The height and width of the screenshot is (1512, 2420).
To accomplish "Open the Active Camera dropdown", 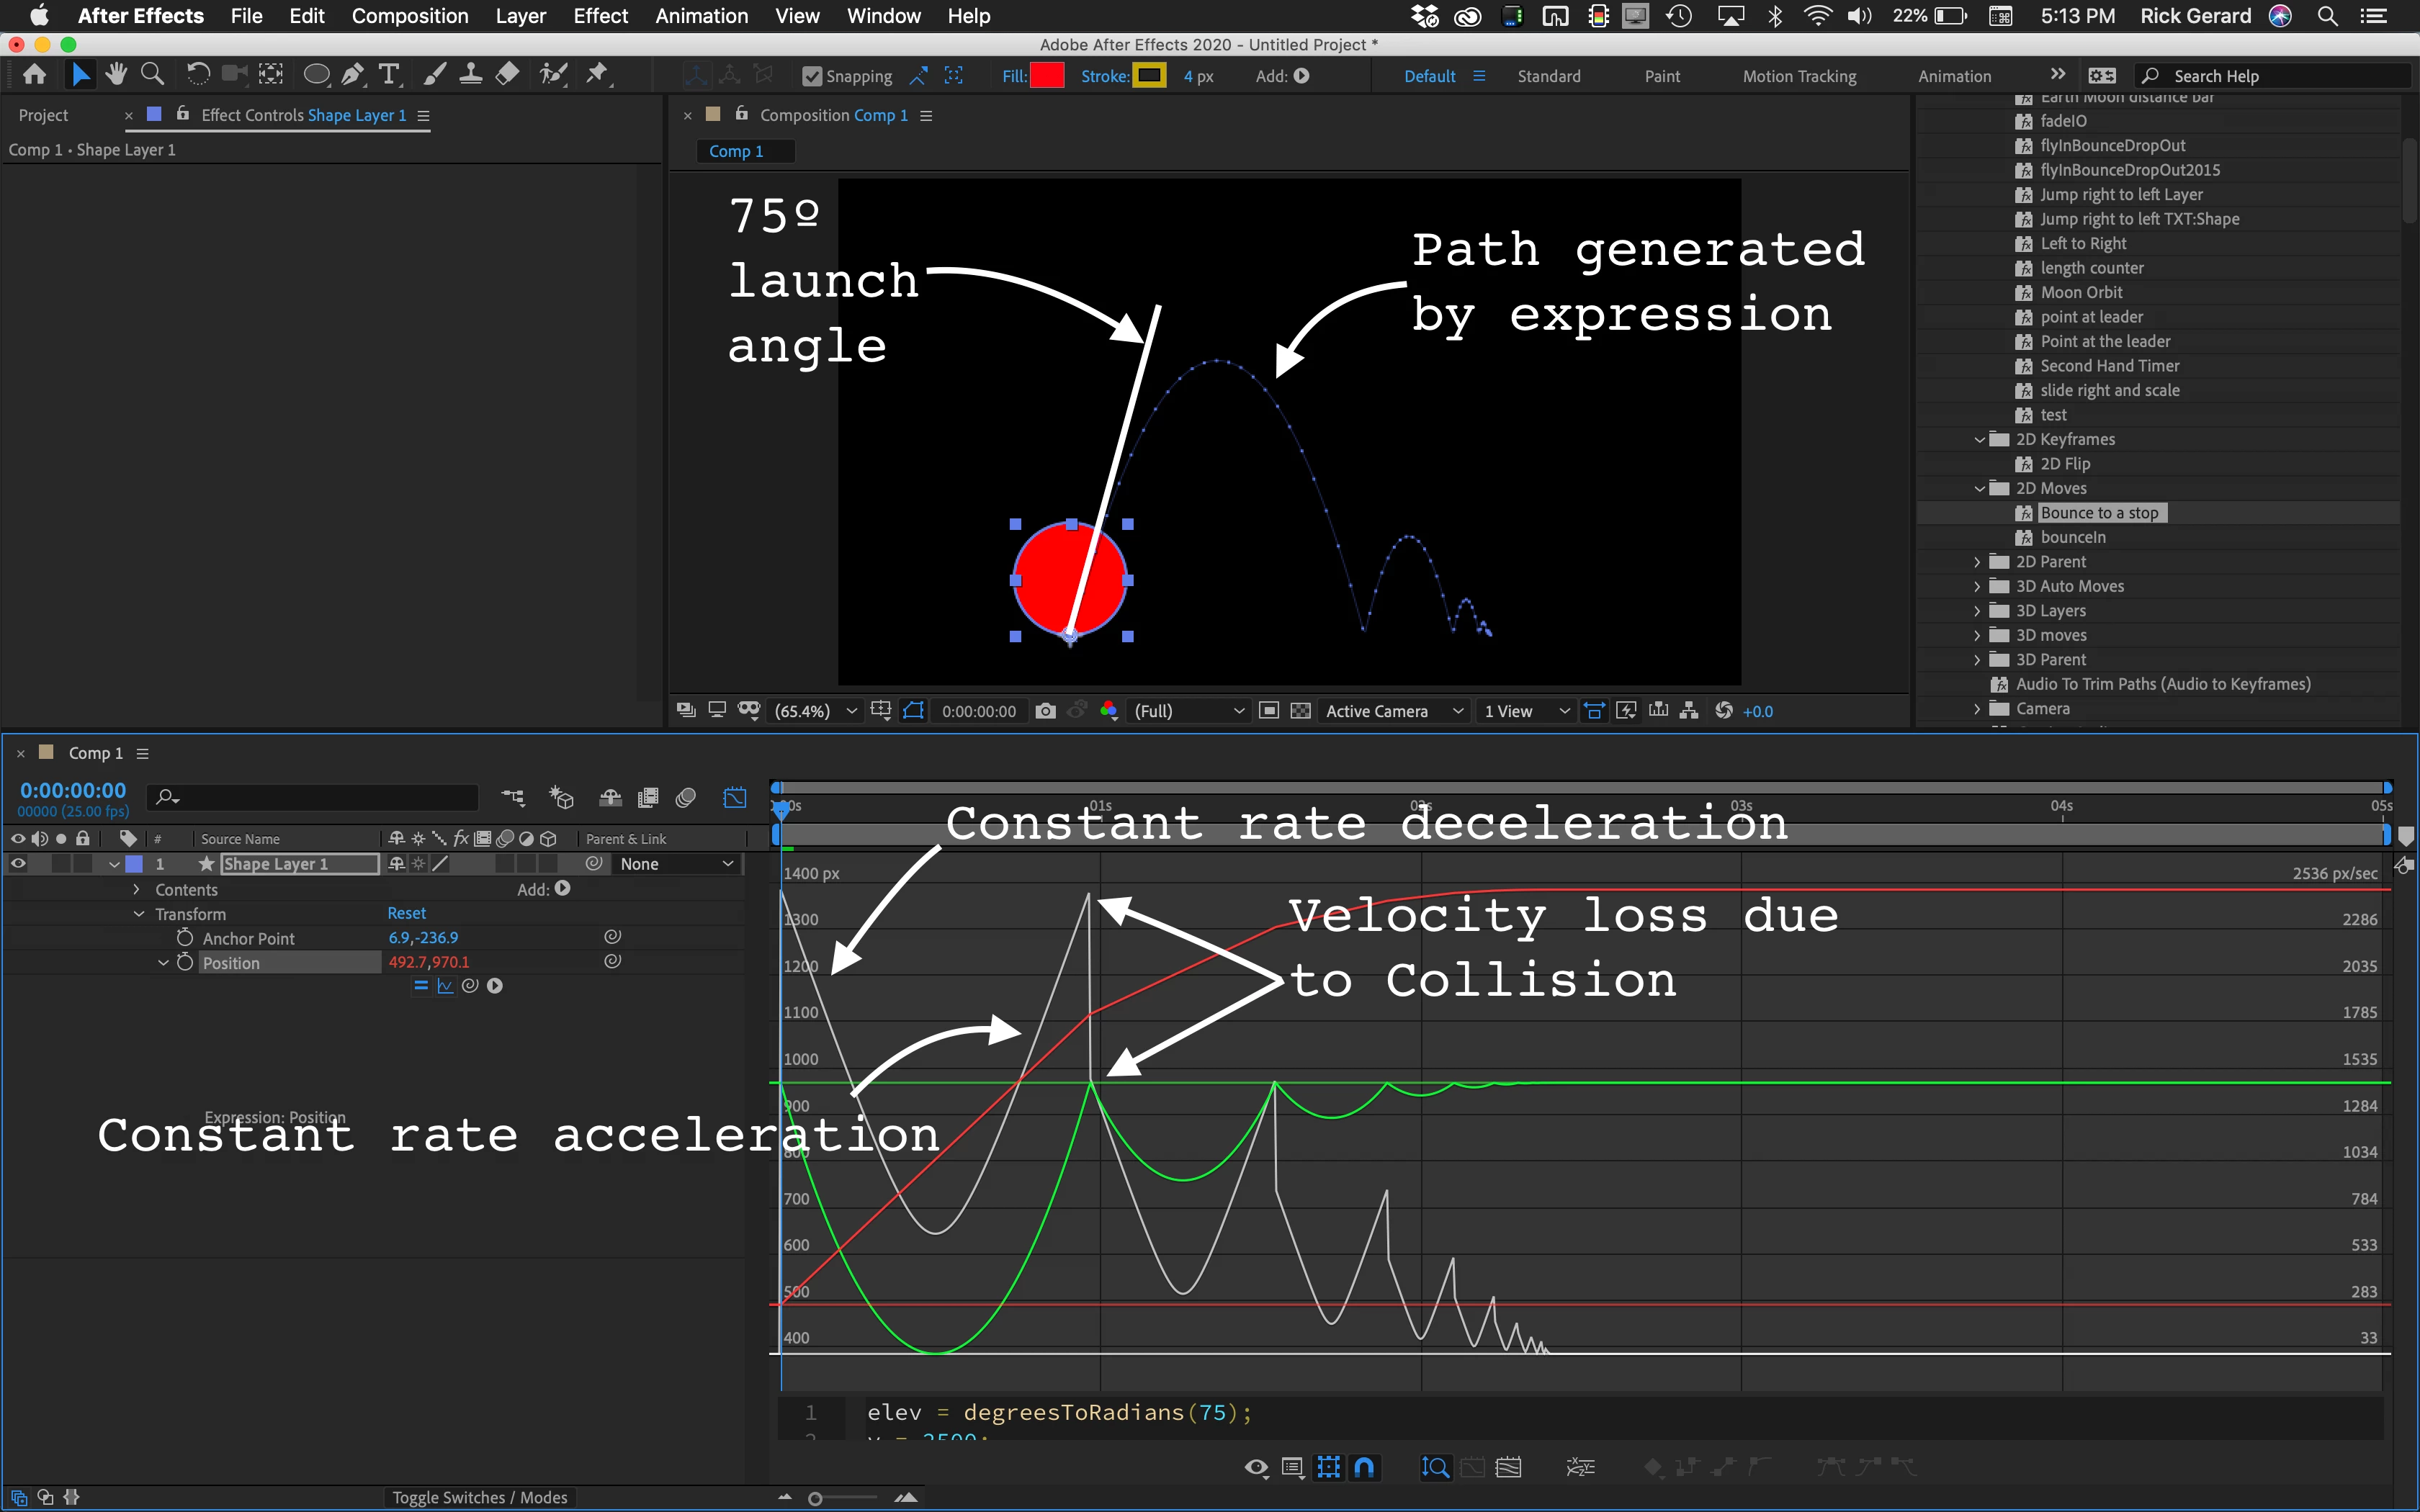I will point(1394,711).
